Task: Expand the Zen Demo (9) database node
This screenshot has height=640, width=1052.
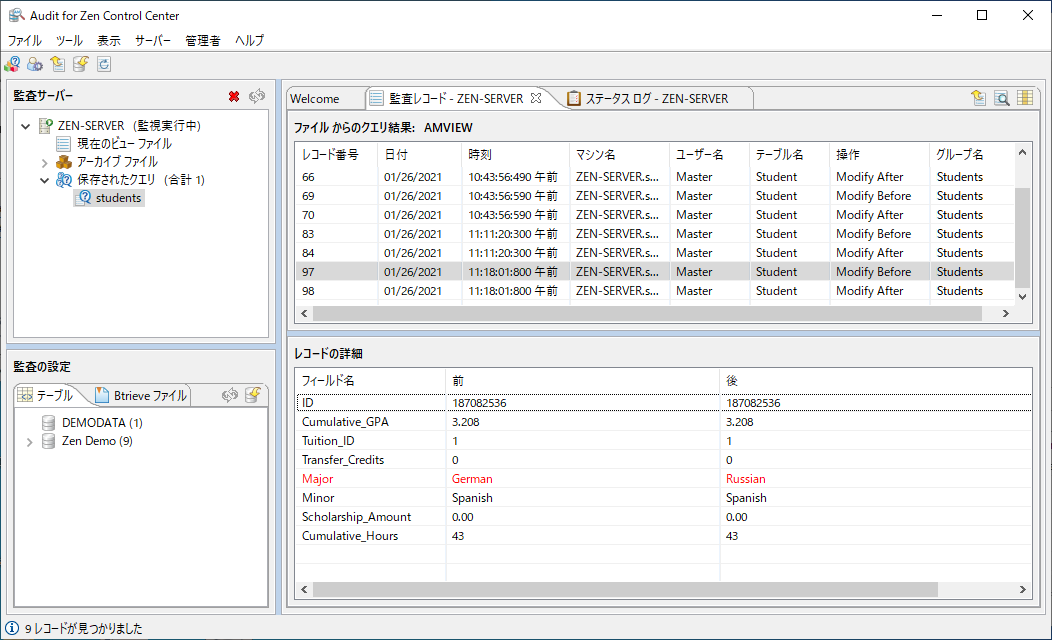Action: click(x=30, y=441)
